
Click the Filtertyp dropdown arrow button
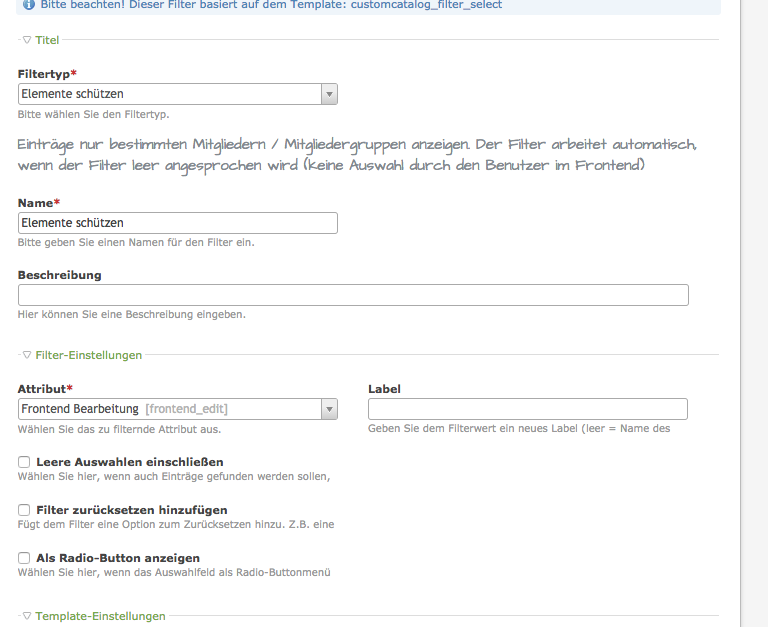click(x=329, y=94)
